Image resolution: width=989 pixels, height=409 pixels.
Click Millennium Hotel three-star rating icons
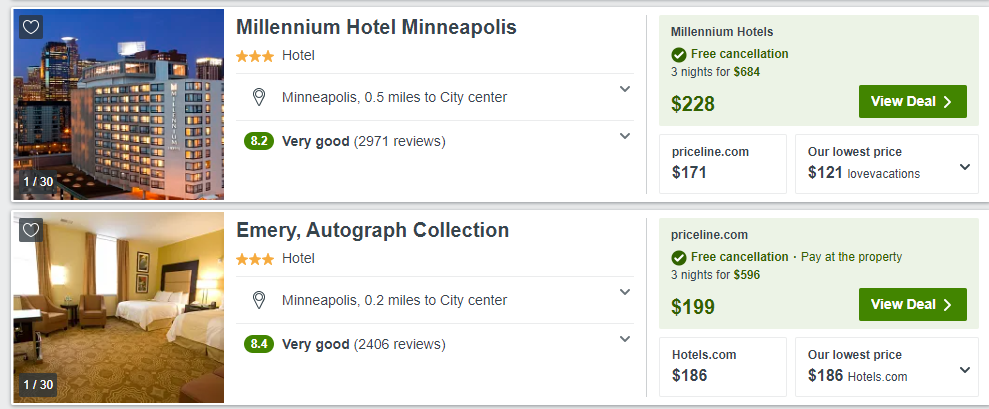pyautogui.click(x=255, y=56)
